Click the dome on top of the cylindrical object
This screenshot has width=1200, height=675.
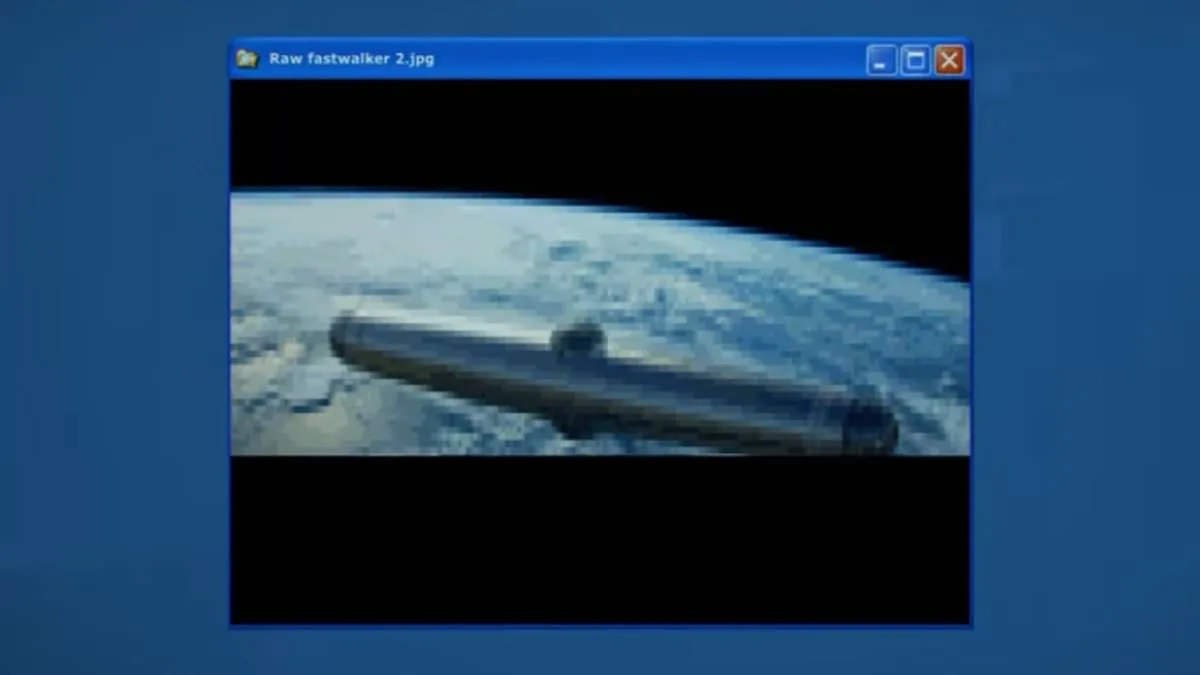click(x=578, y=339)
